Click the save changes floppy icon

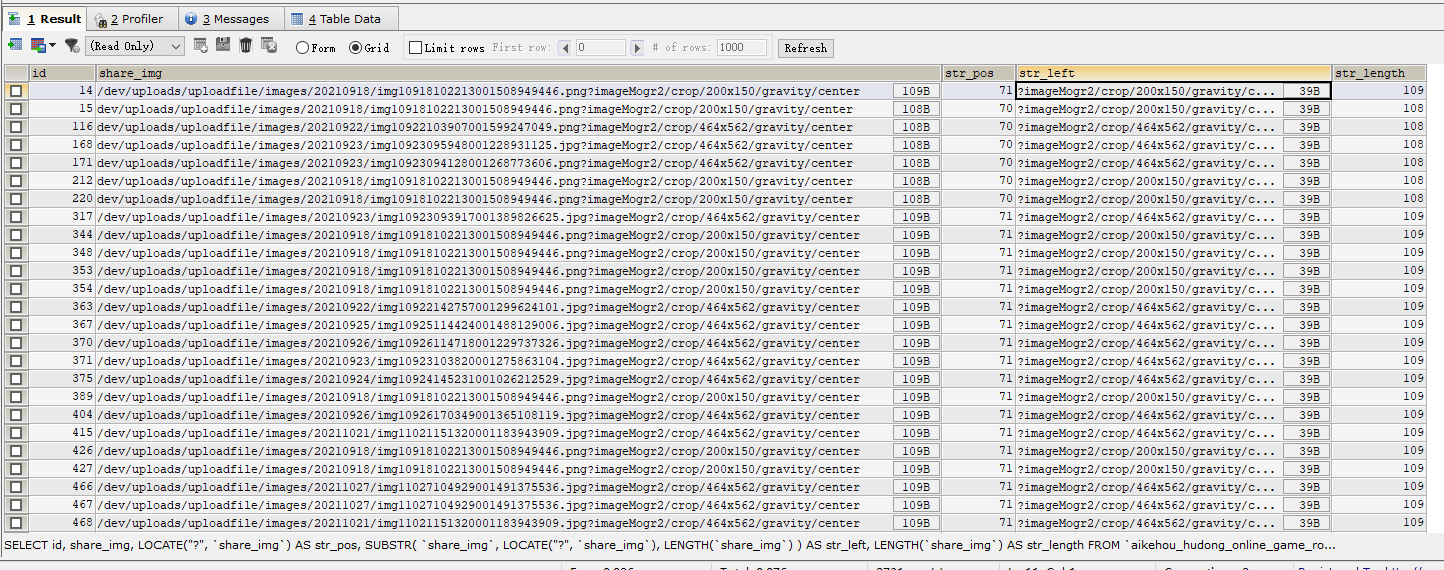click(223, 45)
